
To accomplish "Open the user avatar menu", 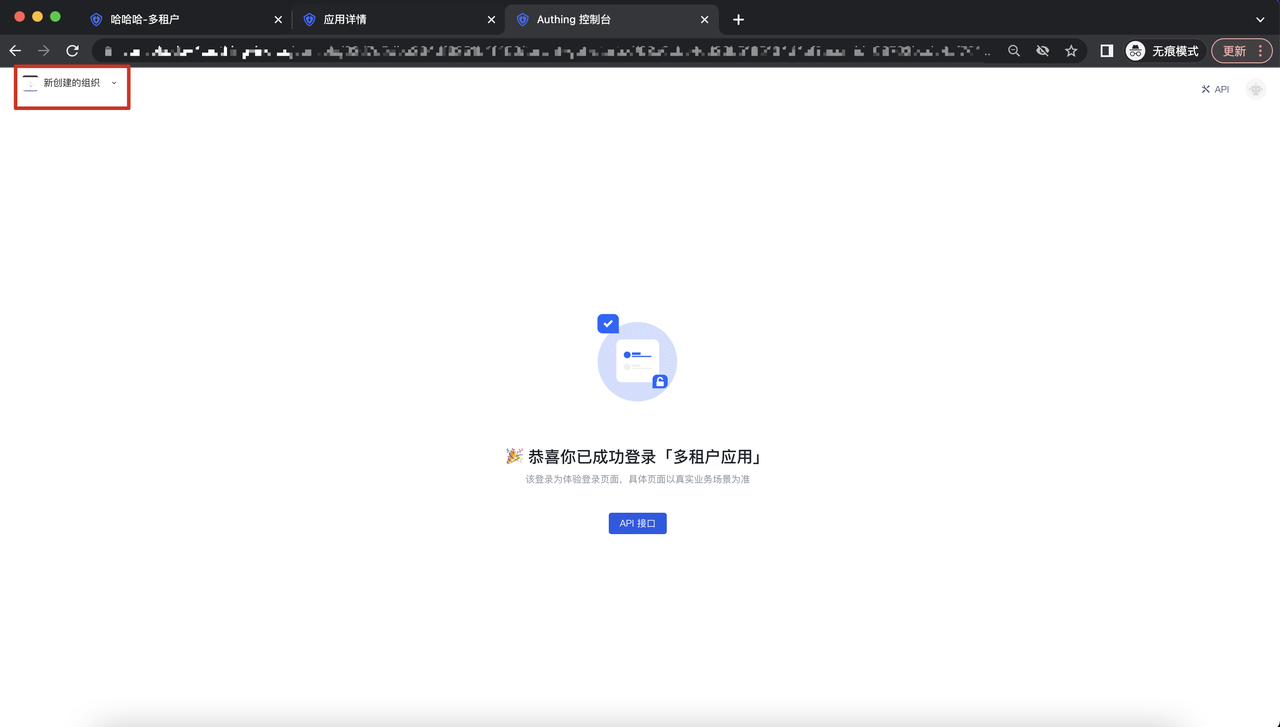I will (1256, 90).
